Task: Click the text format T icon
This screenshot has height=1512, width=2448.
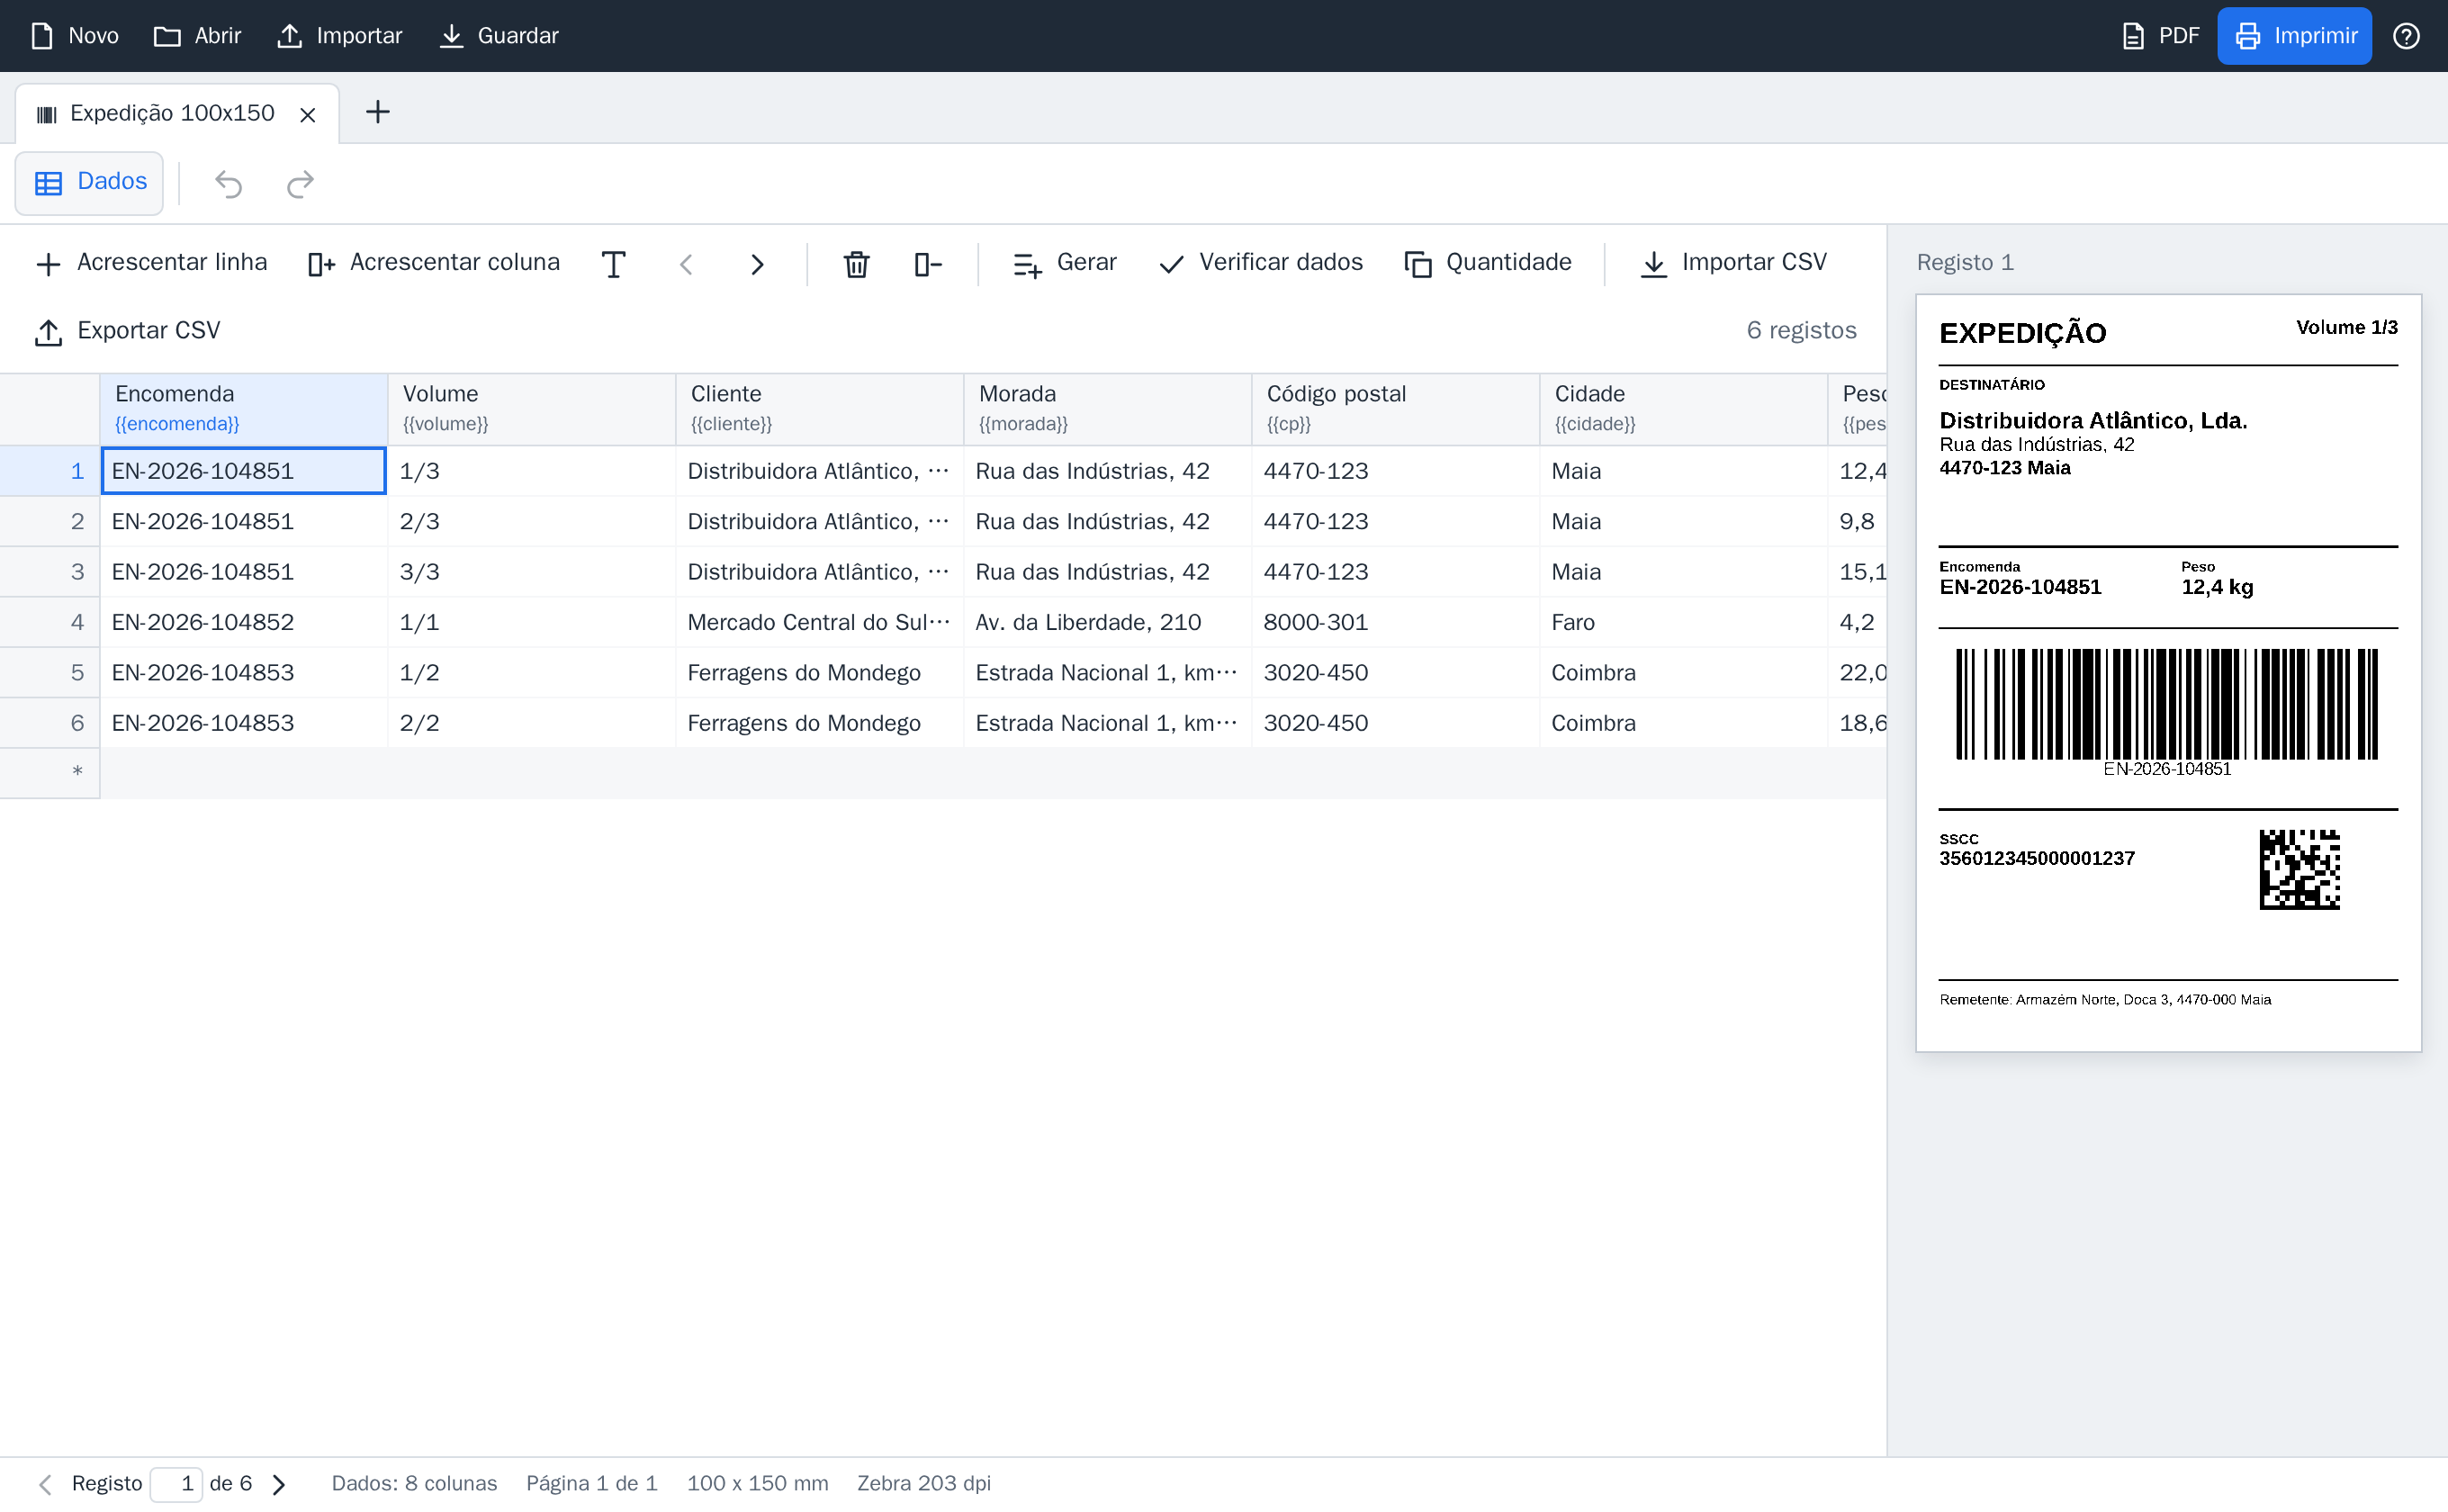Action: 613,263
